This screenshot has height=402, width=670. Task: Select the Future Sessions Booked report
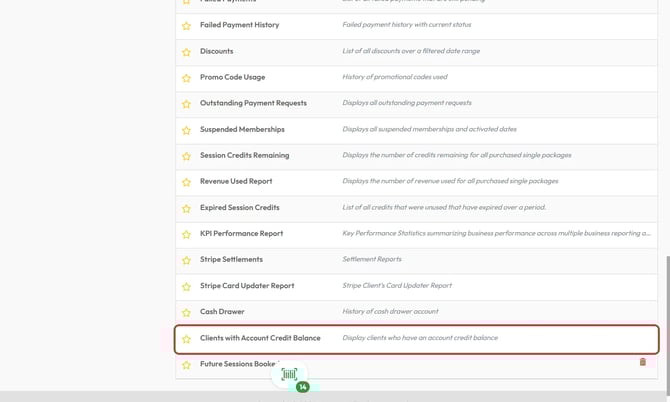coord(235,364)
